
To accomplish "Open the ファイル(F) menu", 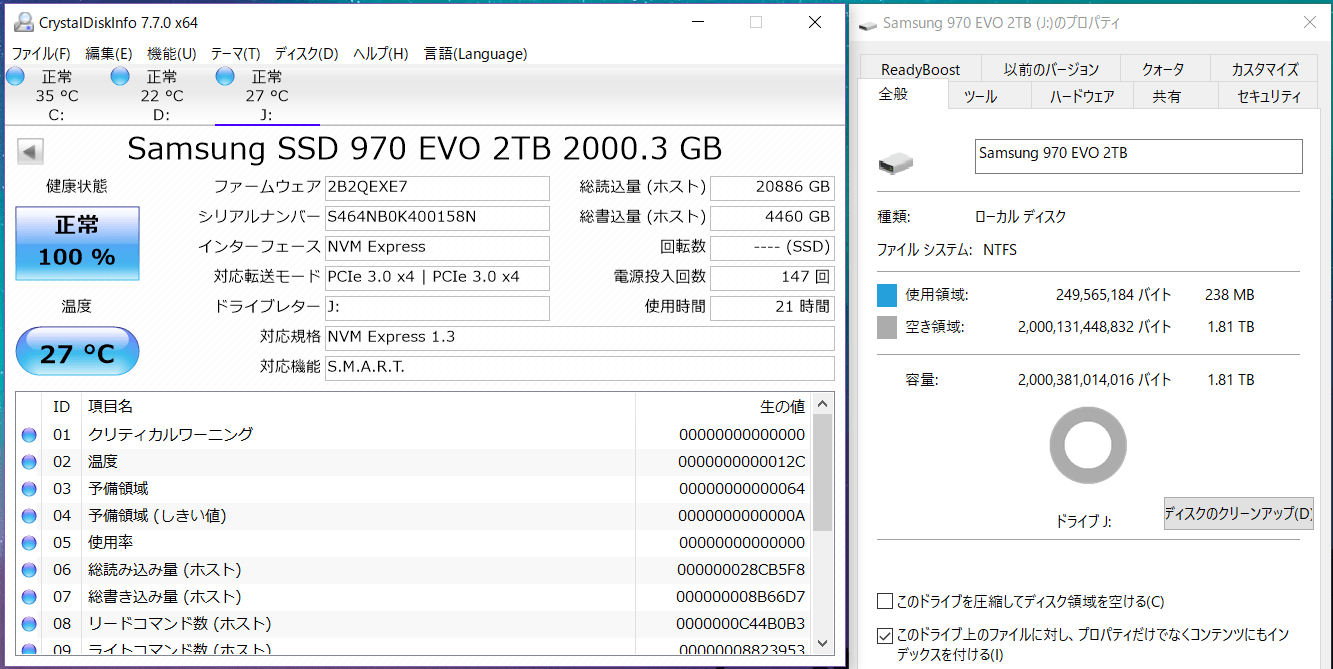I will 41,53.
